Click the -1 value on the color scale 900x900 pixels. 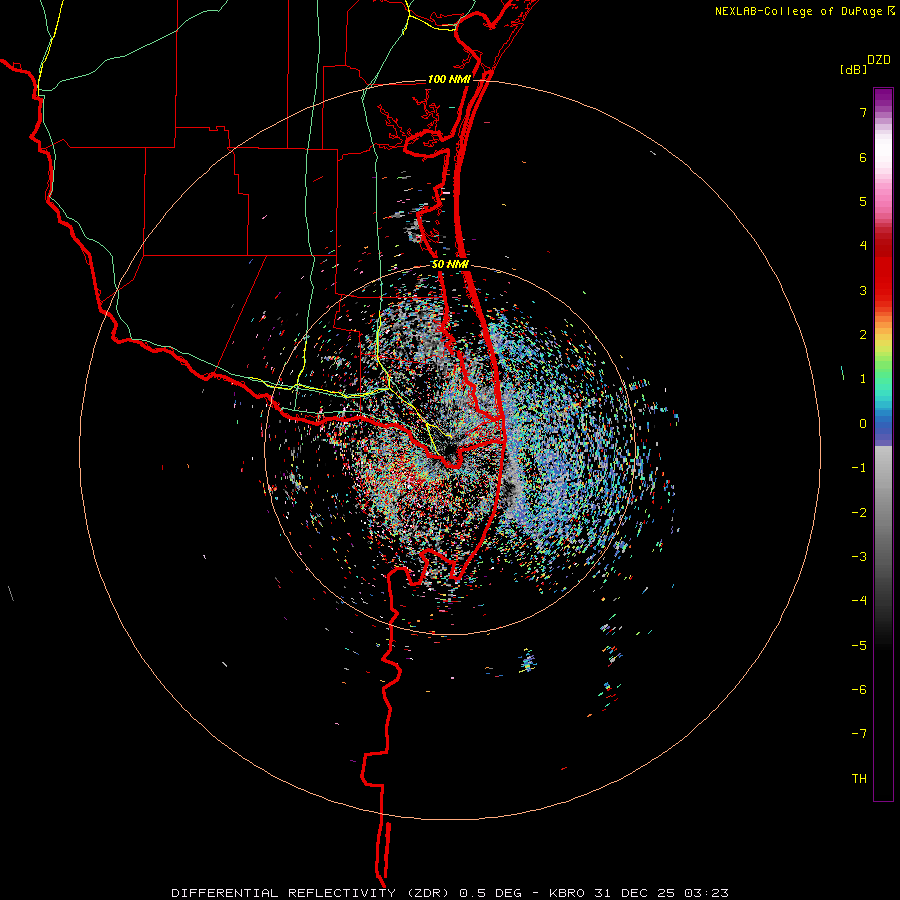859,468
